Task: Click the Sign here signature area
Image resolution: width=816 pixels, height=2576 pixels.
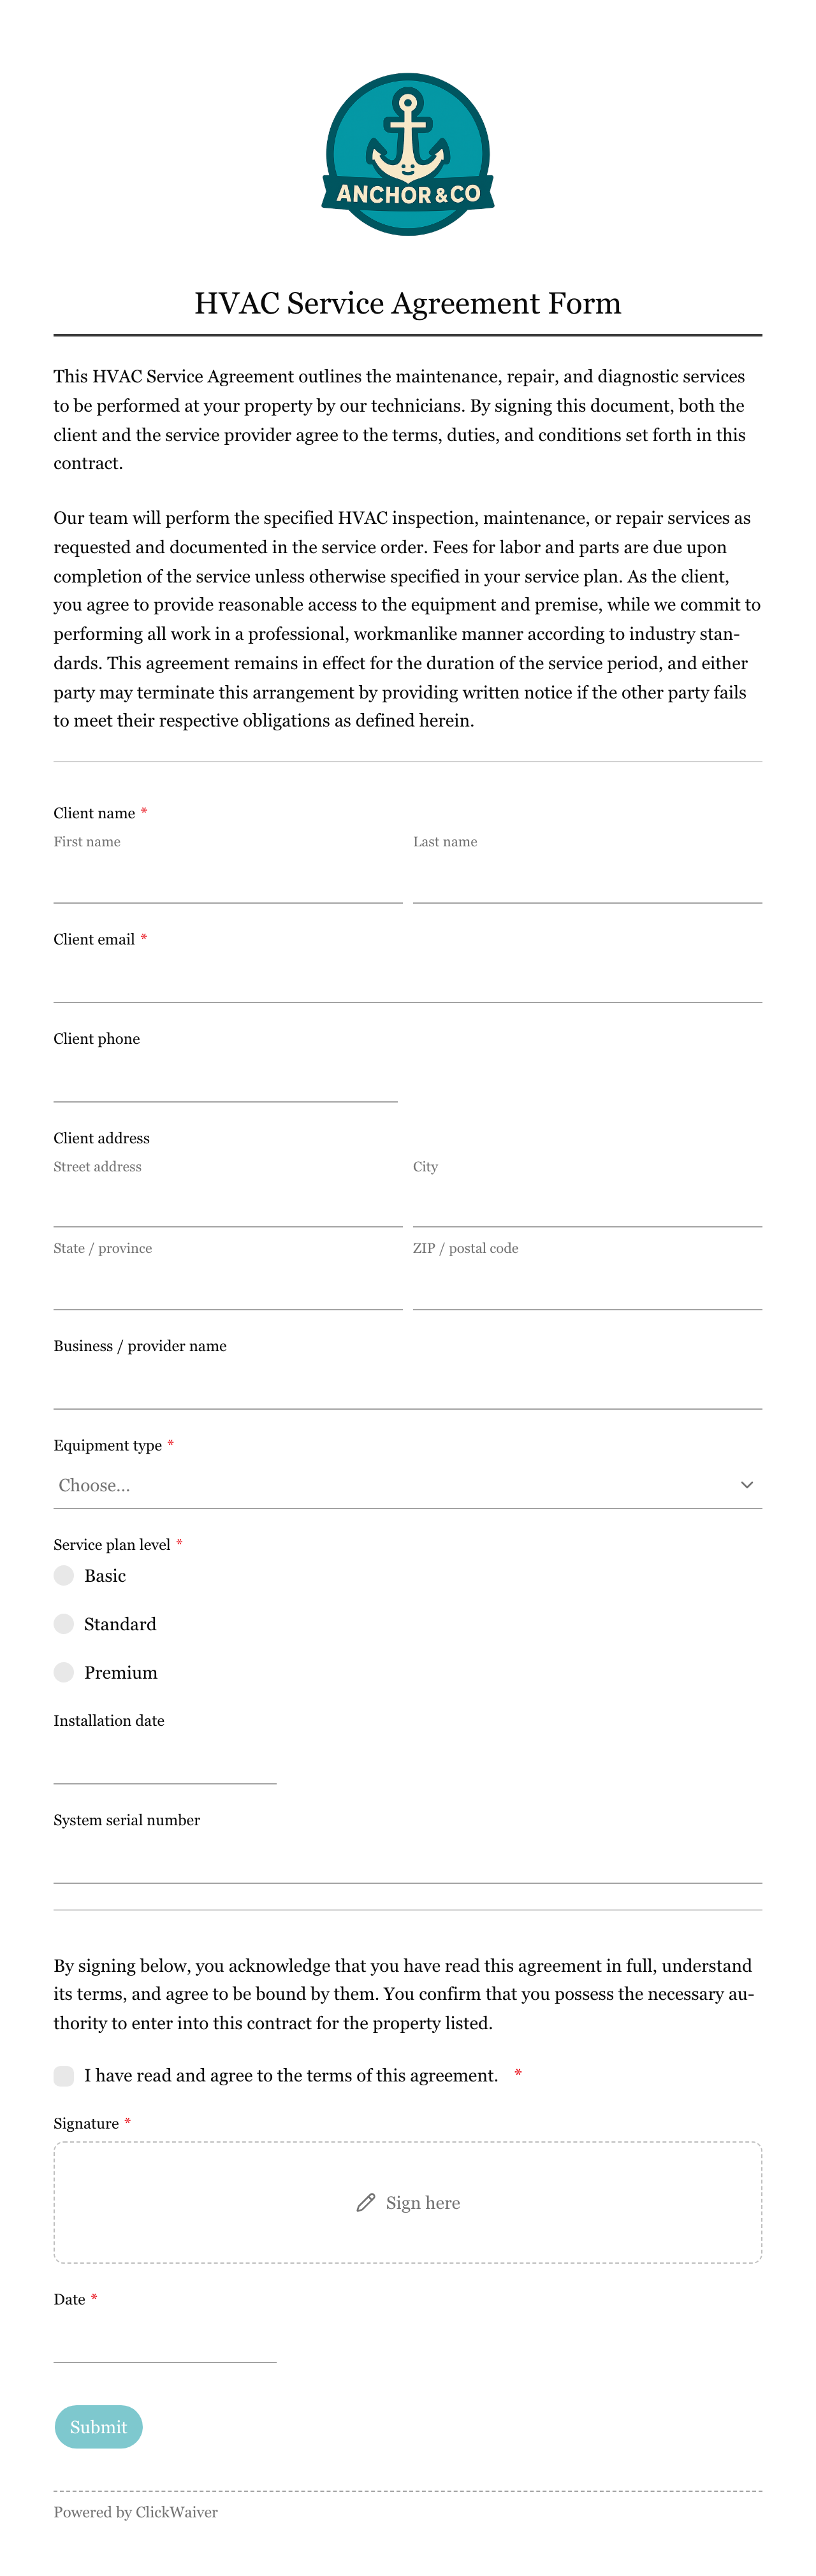Action: coord(408,2202)
